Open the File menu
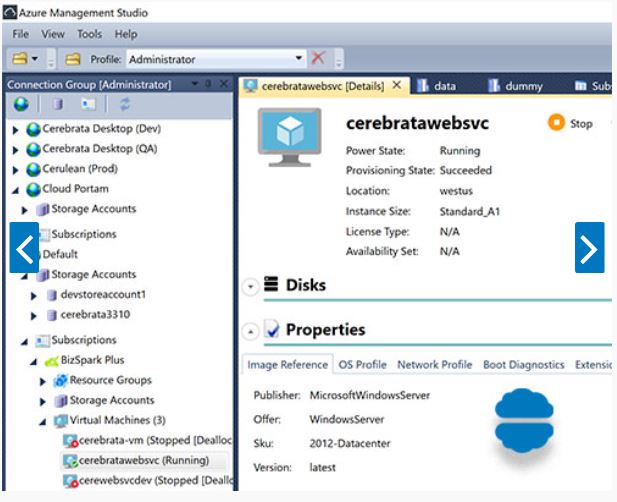The width and height of the screenshot is (617, 502). (20, 34)
